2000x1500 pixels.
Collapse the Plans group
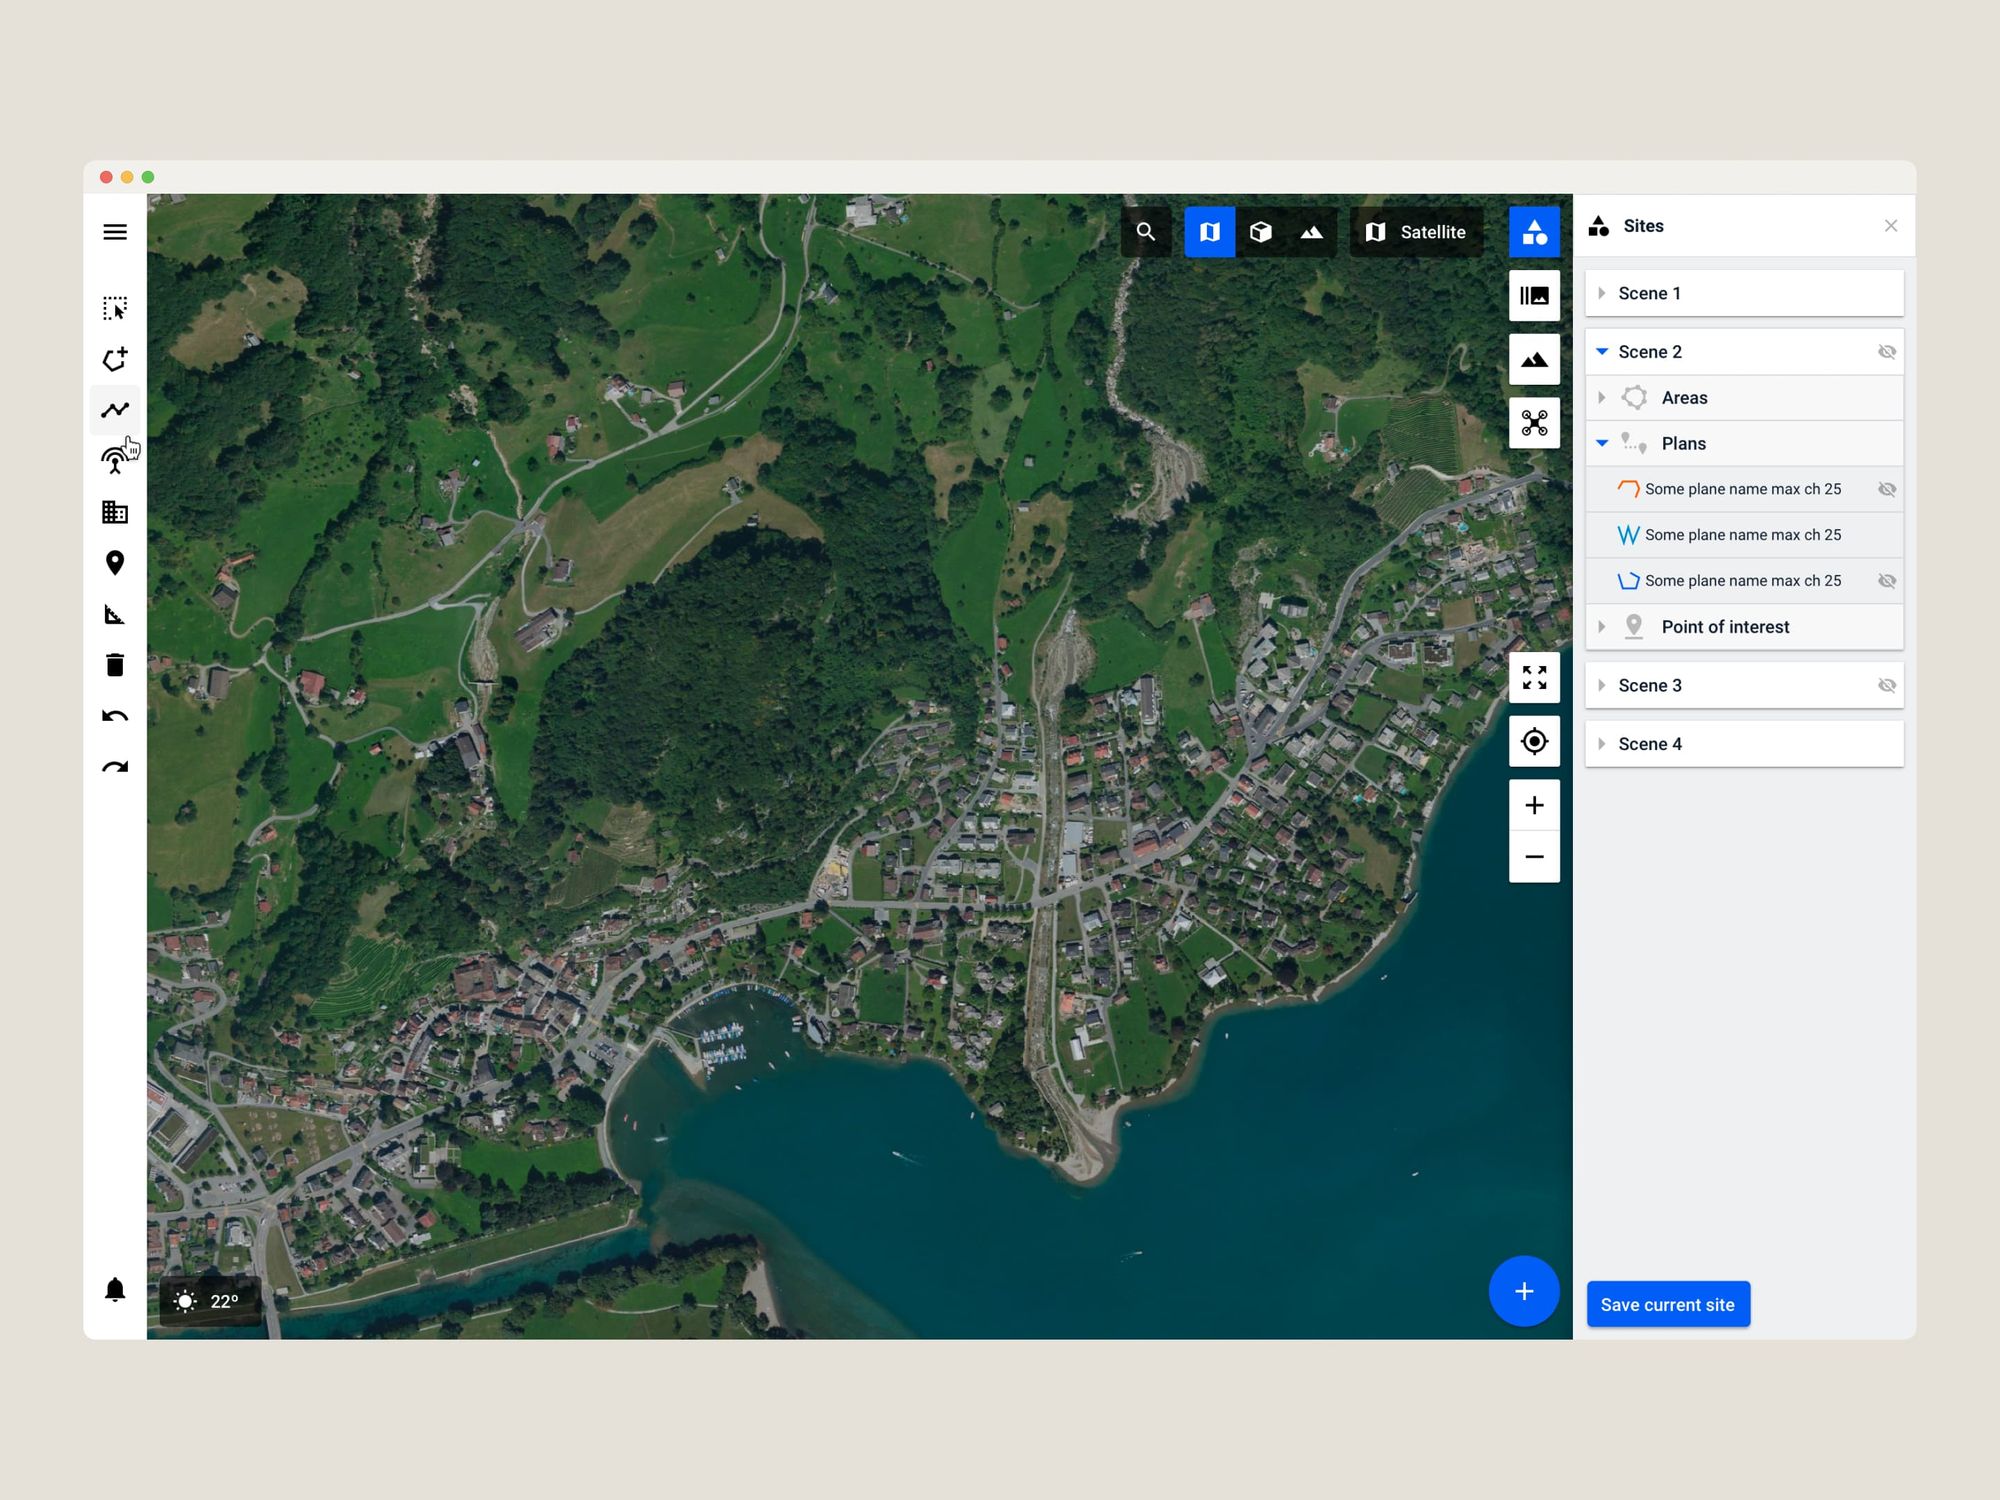tap(1602, 443)
